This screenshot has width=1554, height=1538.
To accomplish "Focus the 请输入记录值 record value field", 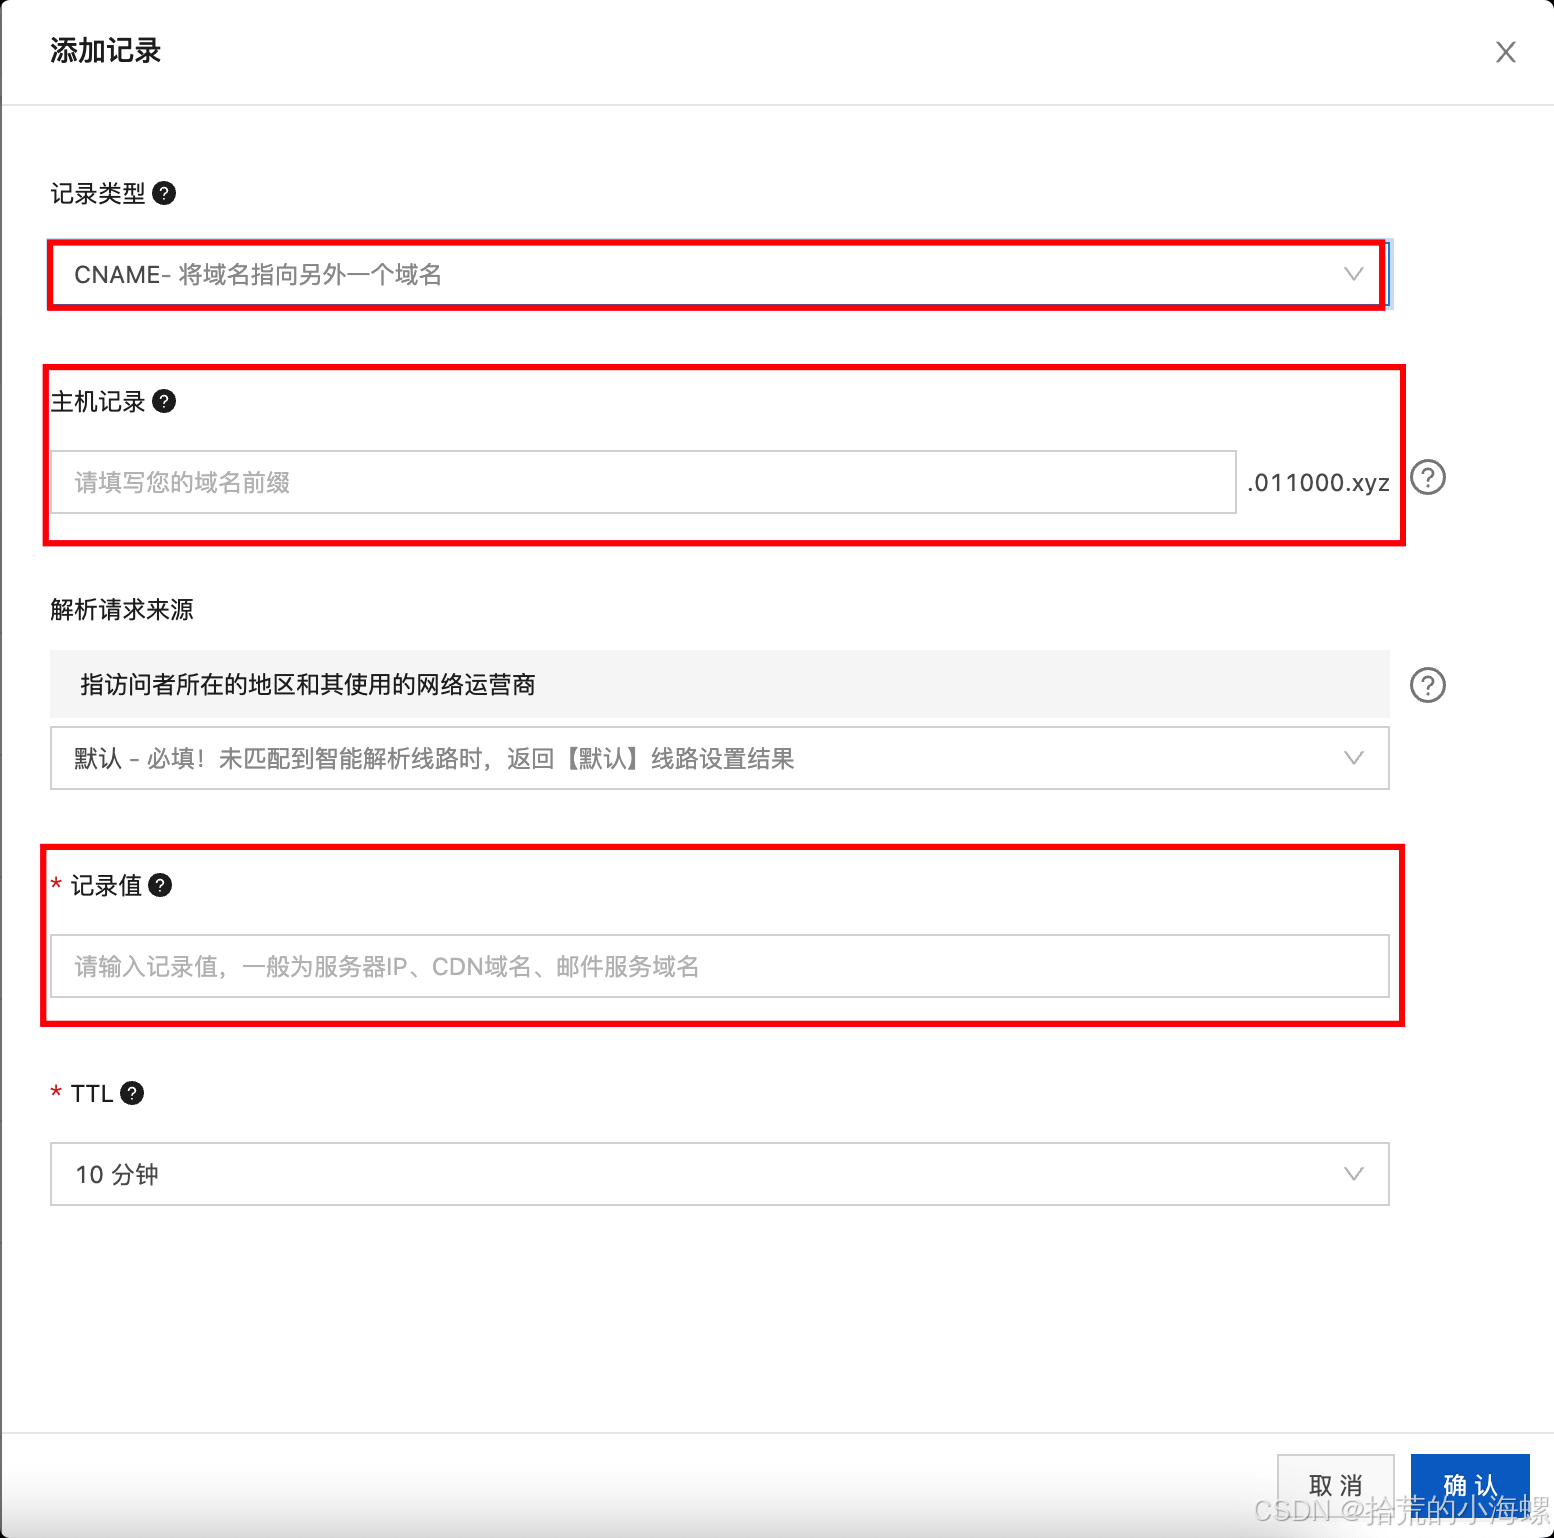I will (x=719, y=966).
